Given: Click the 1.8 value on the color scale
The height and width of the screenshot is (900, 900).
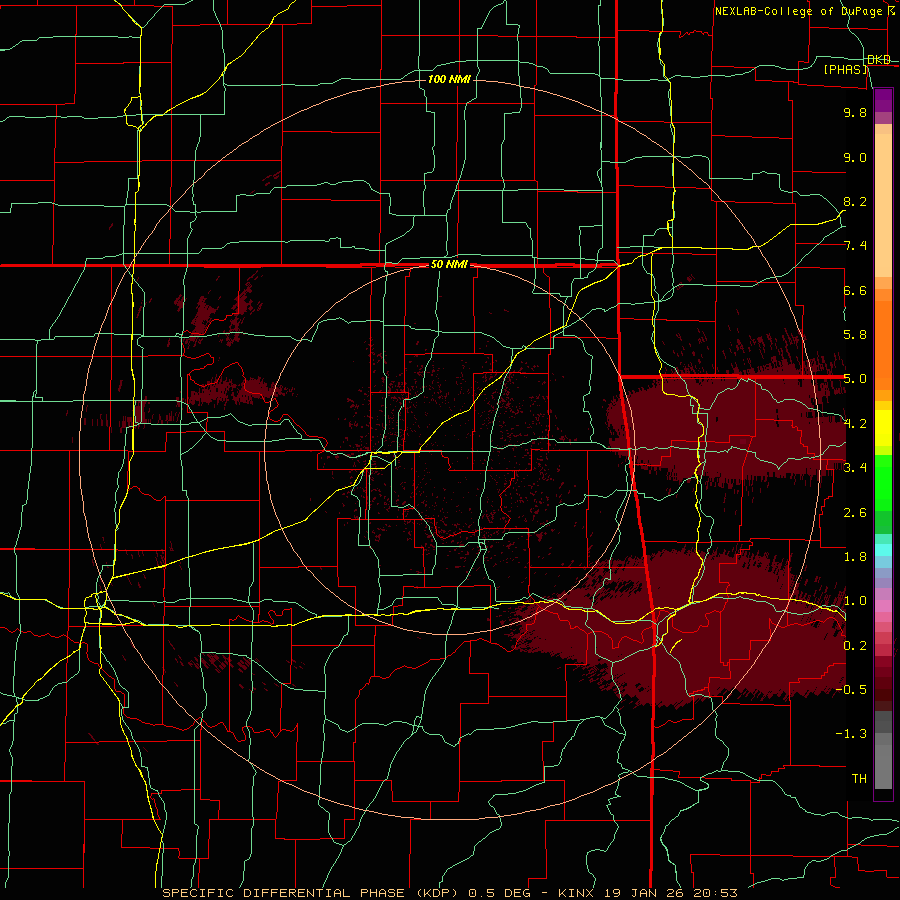Looking at the screenshot, I should [x=855, y=557].
